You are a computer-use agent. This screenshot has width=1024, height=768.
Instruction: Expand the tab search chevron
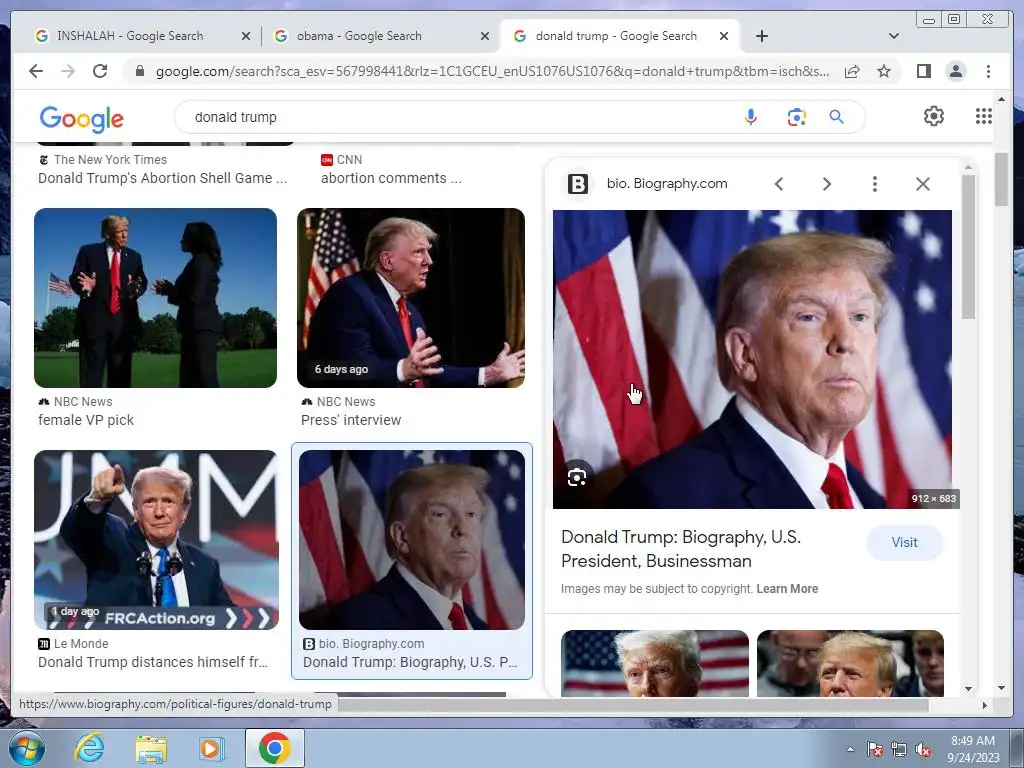894,36
